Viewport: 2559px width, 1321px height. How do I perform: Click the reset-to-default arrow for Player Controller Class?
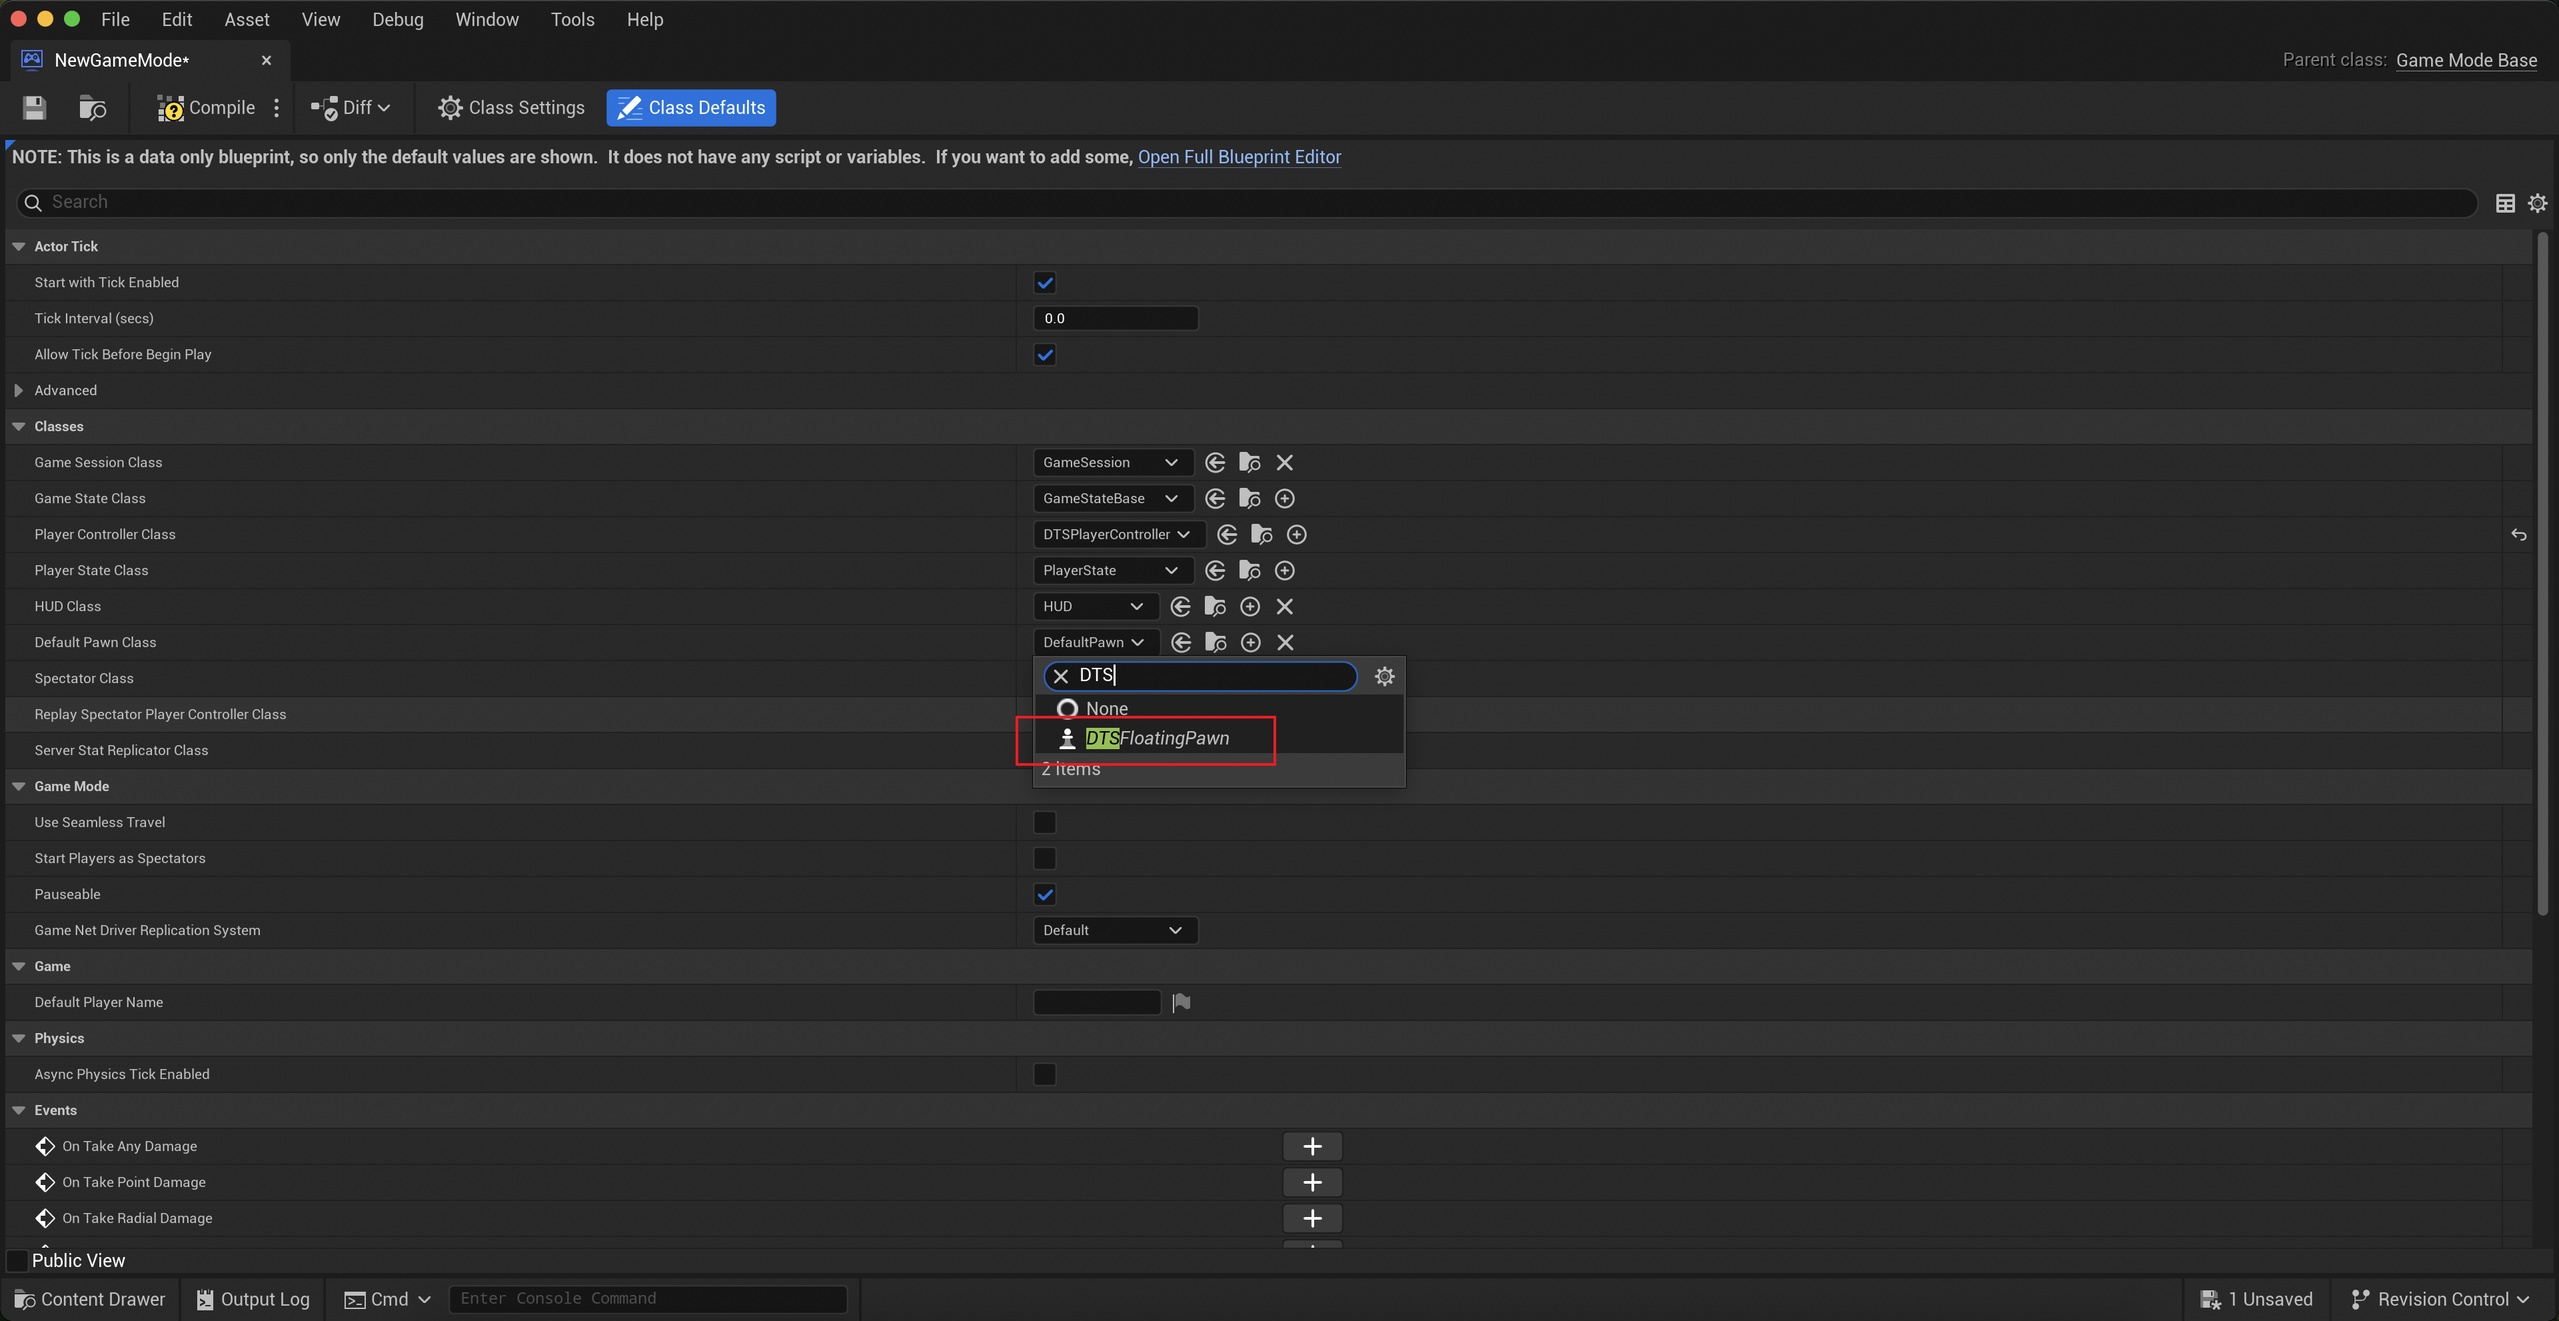coord(2518,535)
